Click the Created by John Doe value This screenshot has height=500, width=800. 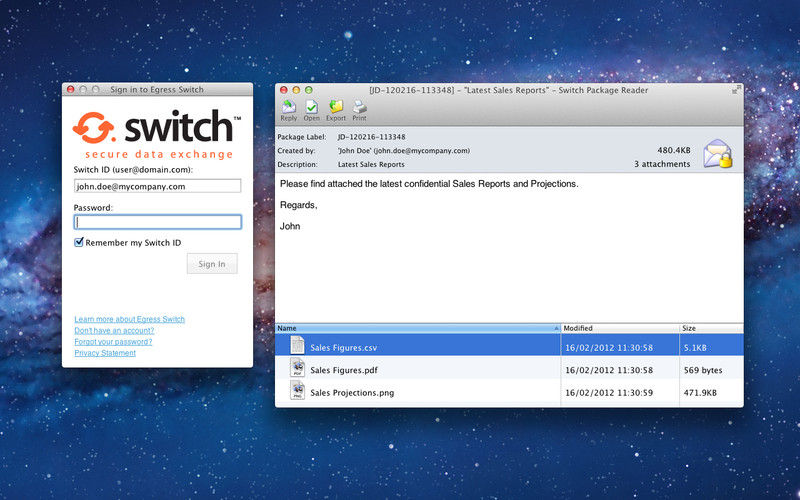[x=404, y=151]
